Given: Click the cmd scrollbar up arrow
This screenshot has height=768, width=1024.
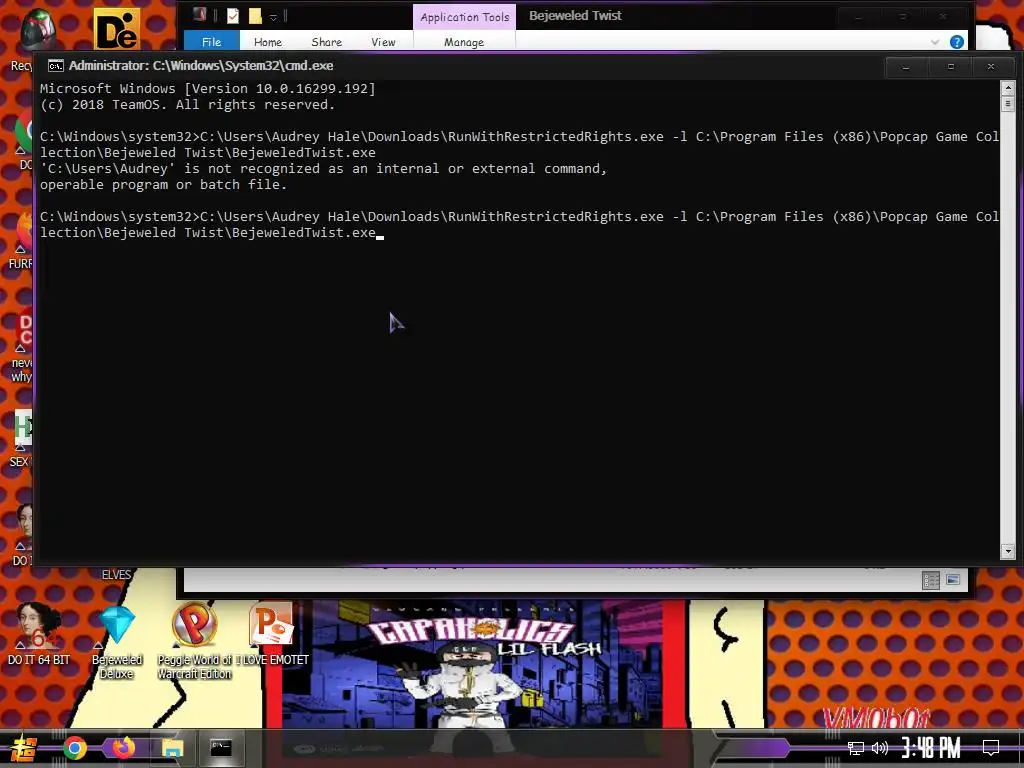Looking at the screenshot, I should click(x=1008, y=88).
